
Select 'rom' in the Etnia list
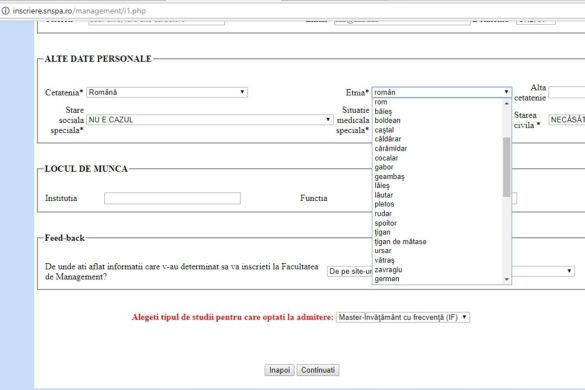(x=438, y=102)
